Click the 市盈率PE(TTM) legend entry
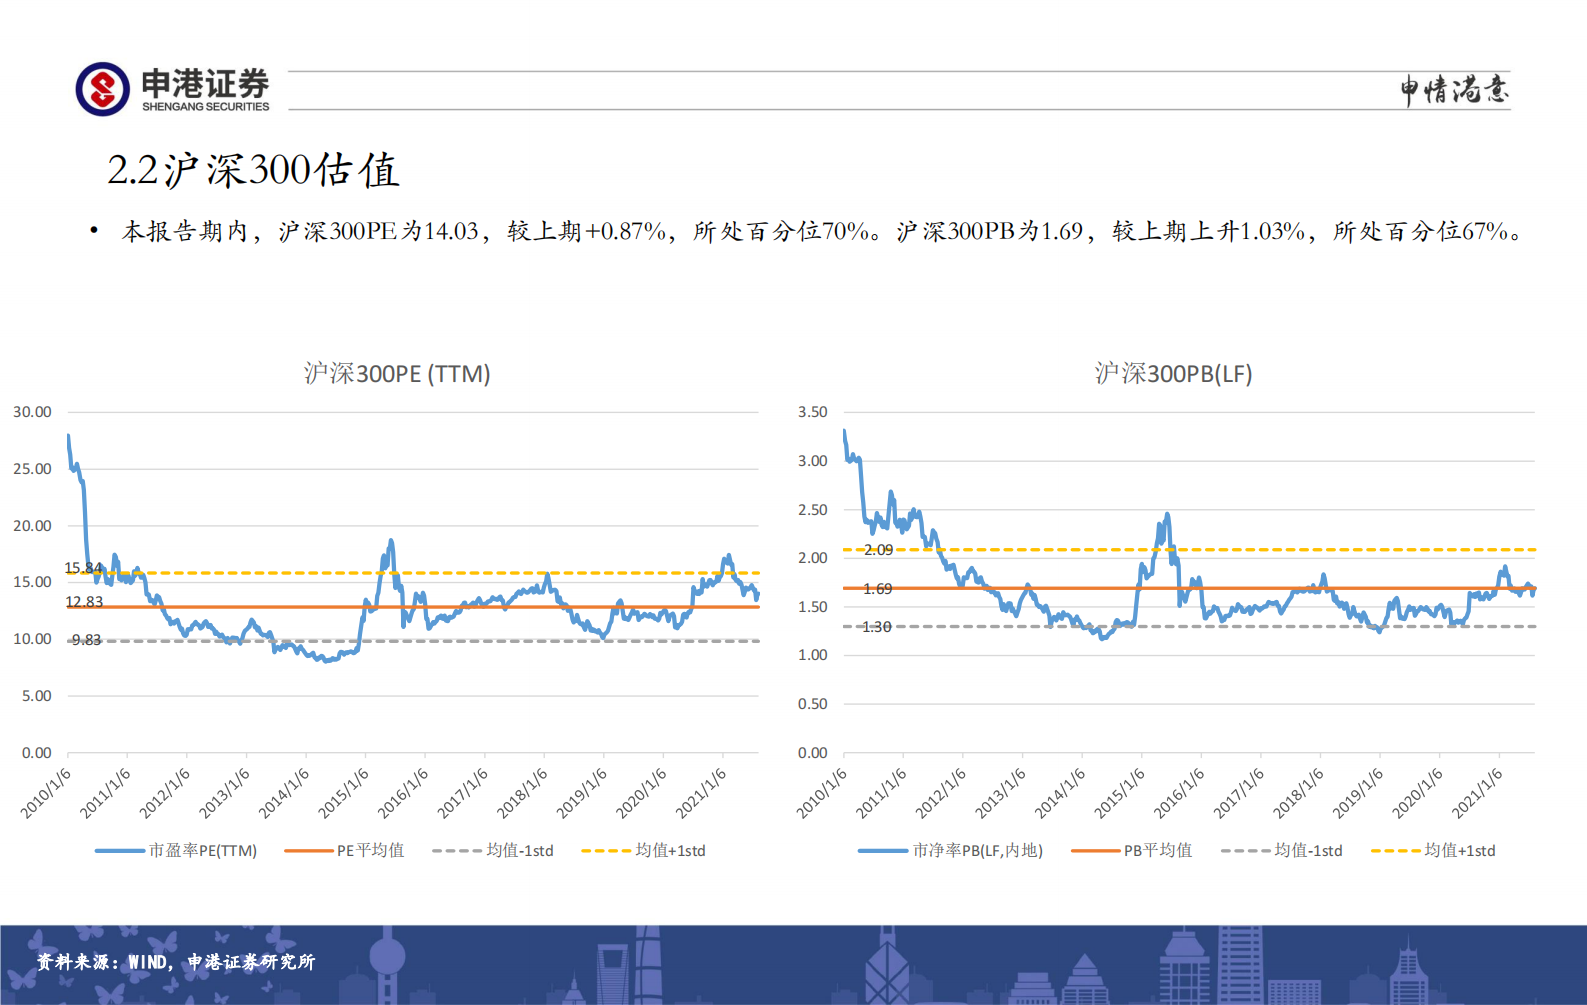This screenshot has width=1587, height=1005. coord(176,851)
